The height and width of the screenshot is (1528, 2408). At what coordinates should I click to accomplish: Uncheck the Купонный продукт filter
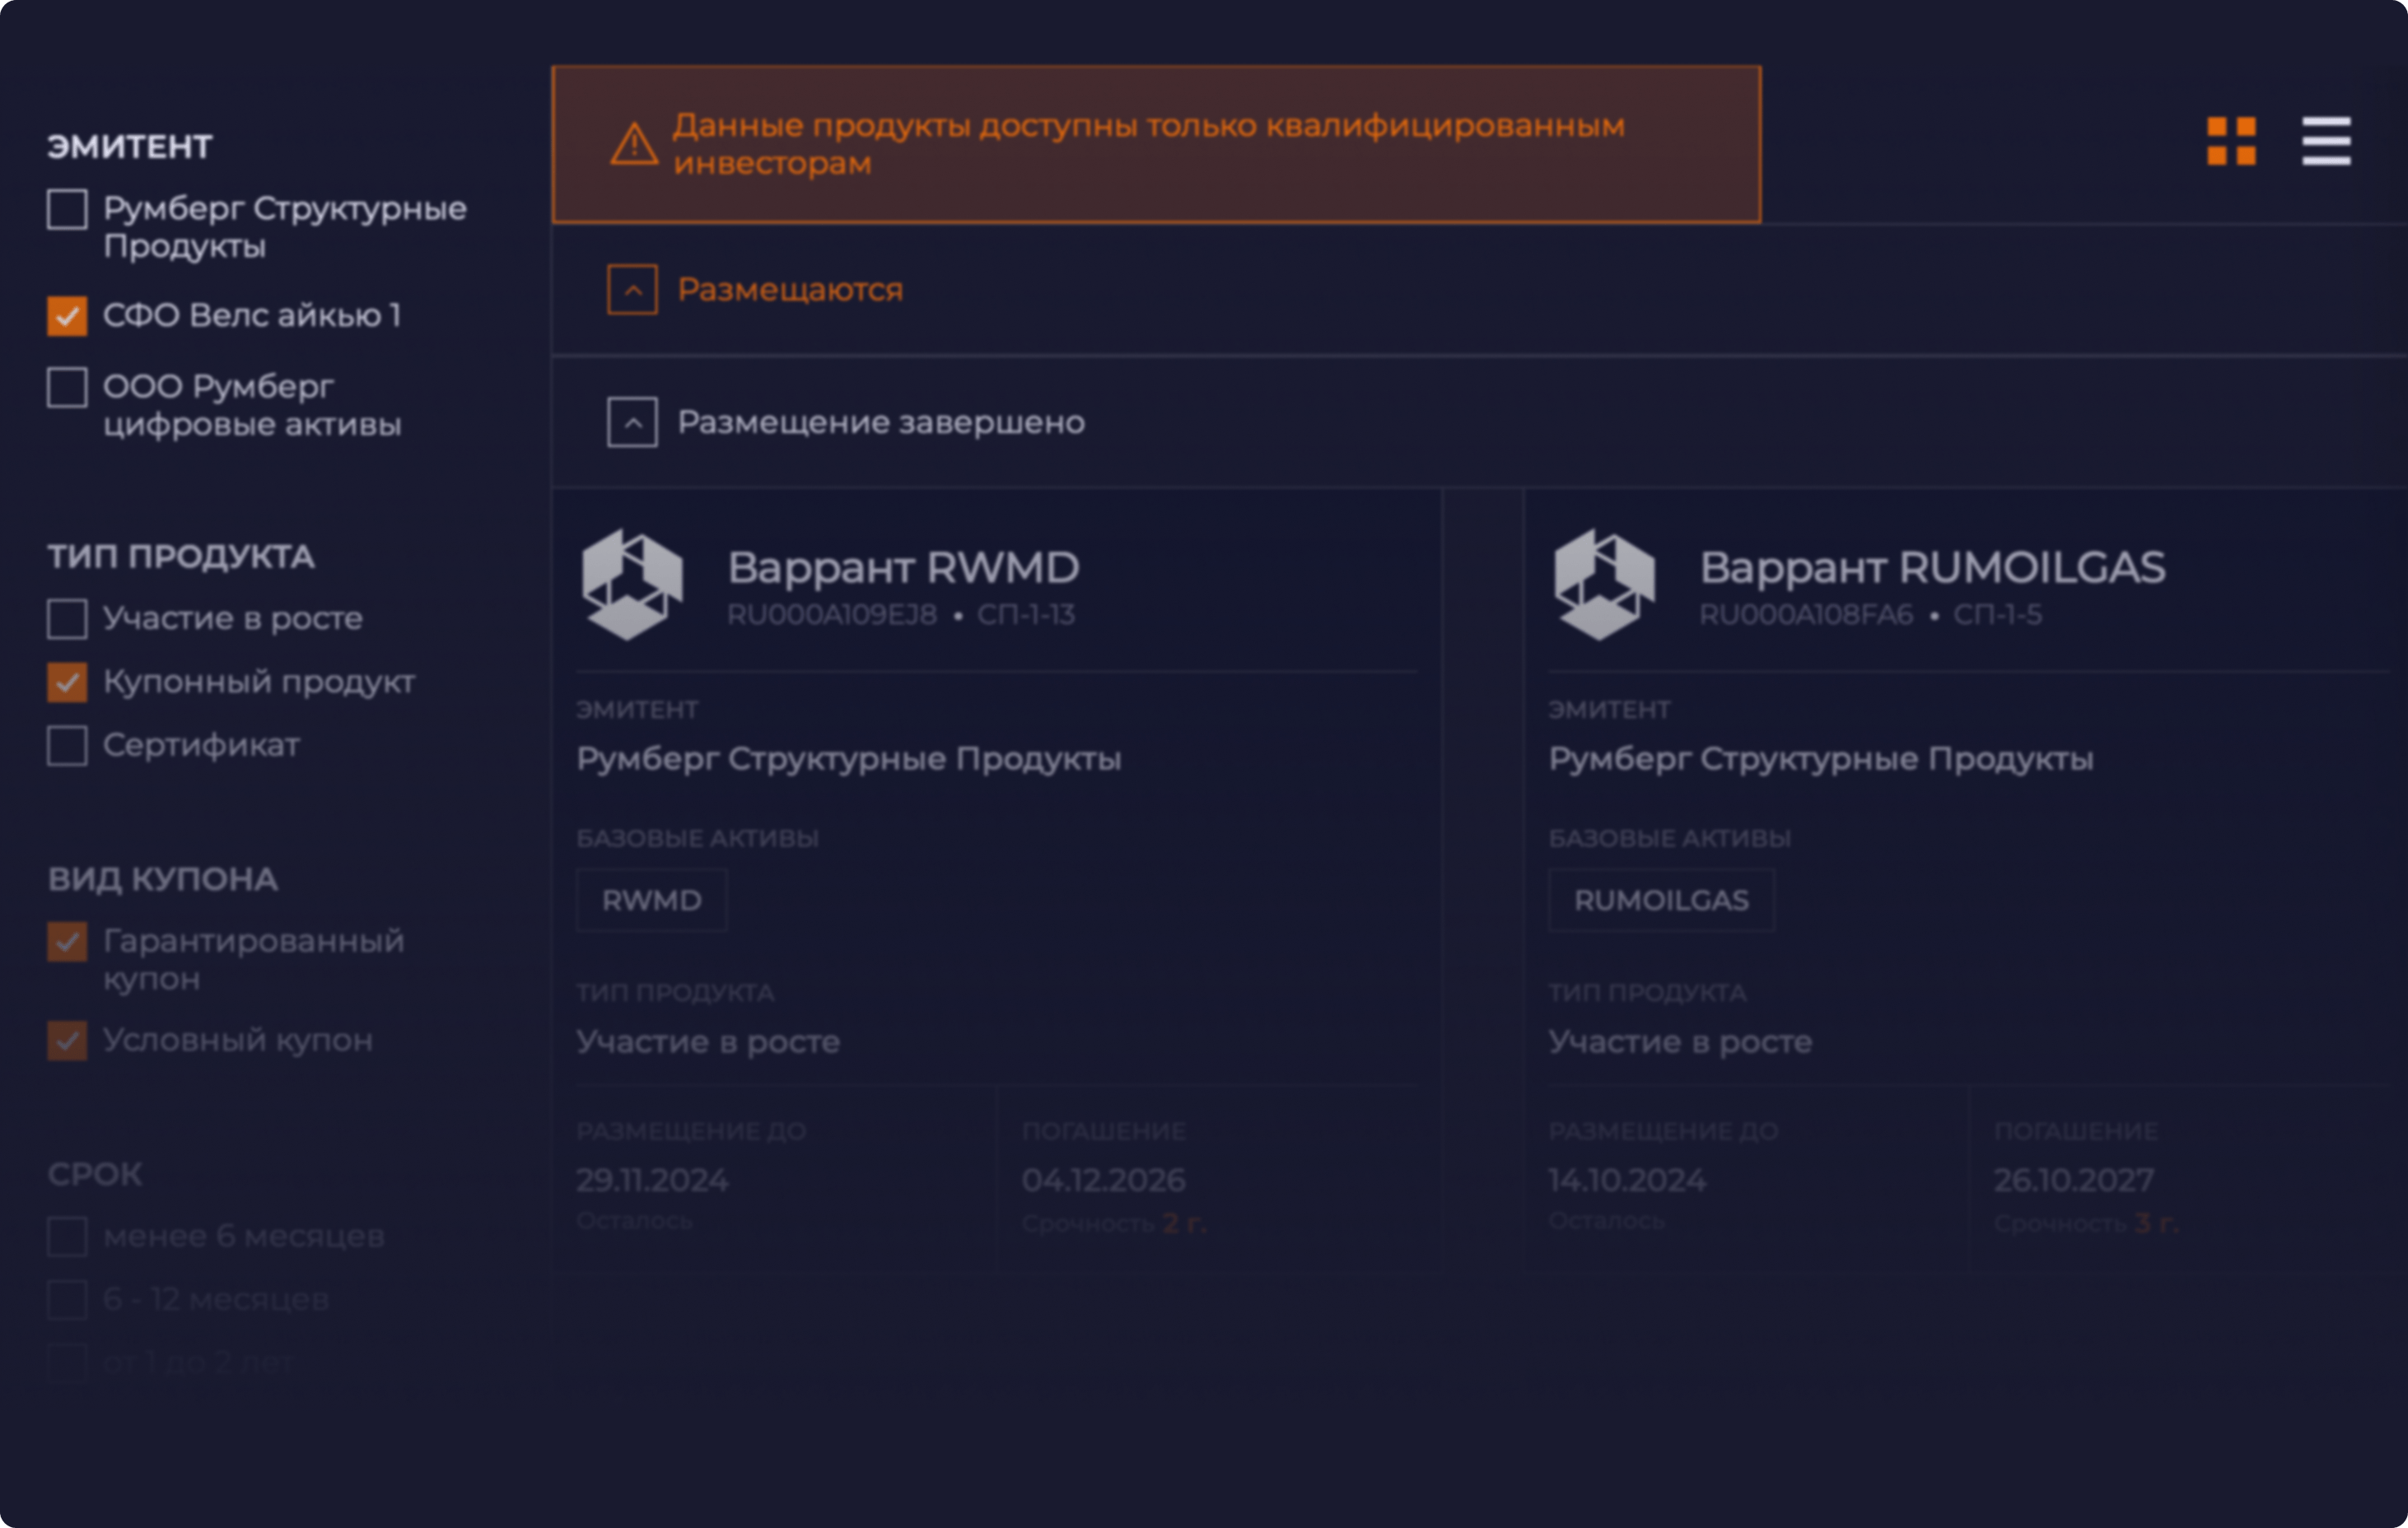[67, 683]
